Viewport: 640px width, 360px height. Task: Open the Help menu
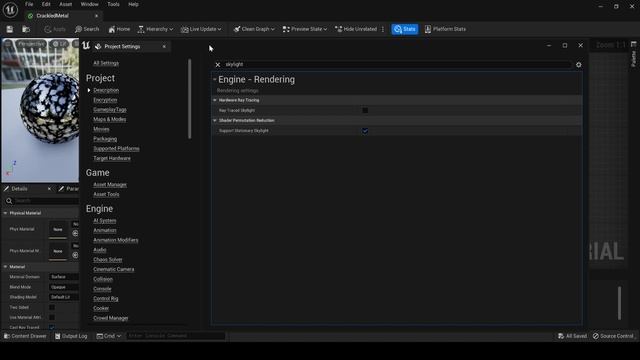click(133, 4)
